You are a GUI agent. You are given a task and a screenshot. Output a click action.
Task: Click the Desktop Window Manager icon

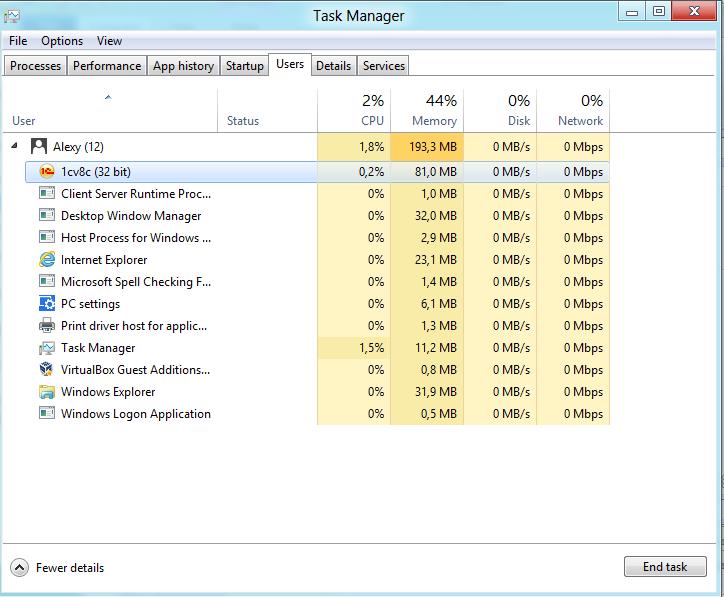[47, 215]
